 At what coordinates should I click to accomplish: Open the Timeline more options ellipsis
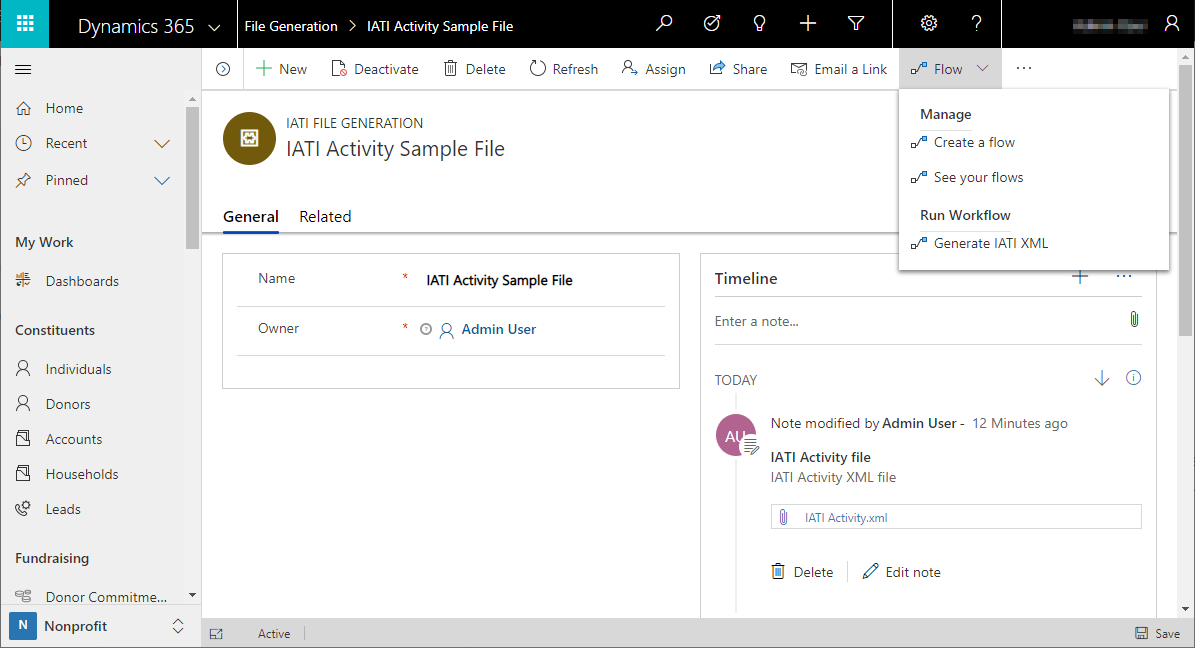[x=1124, y=276]
